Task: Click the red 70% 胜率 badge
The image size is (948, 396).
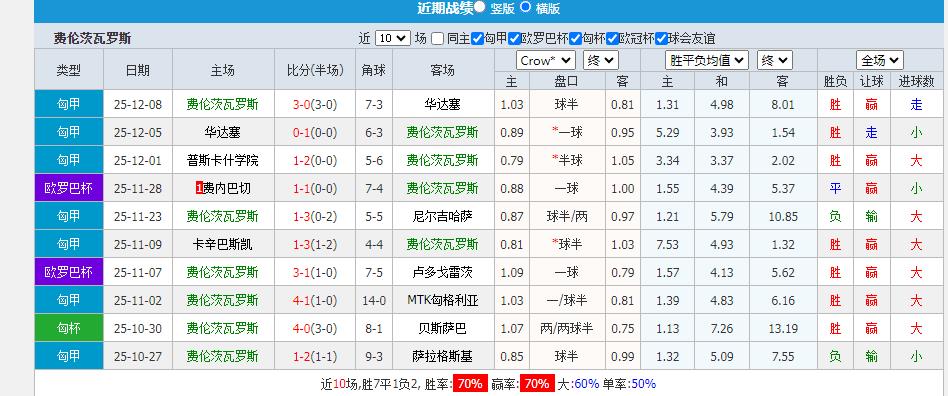Action: tap(470, 383)
